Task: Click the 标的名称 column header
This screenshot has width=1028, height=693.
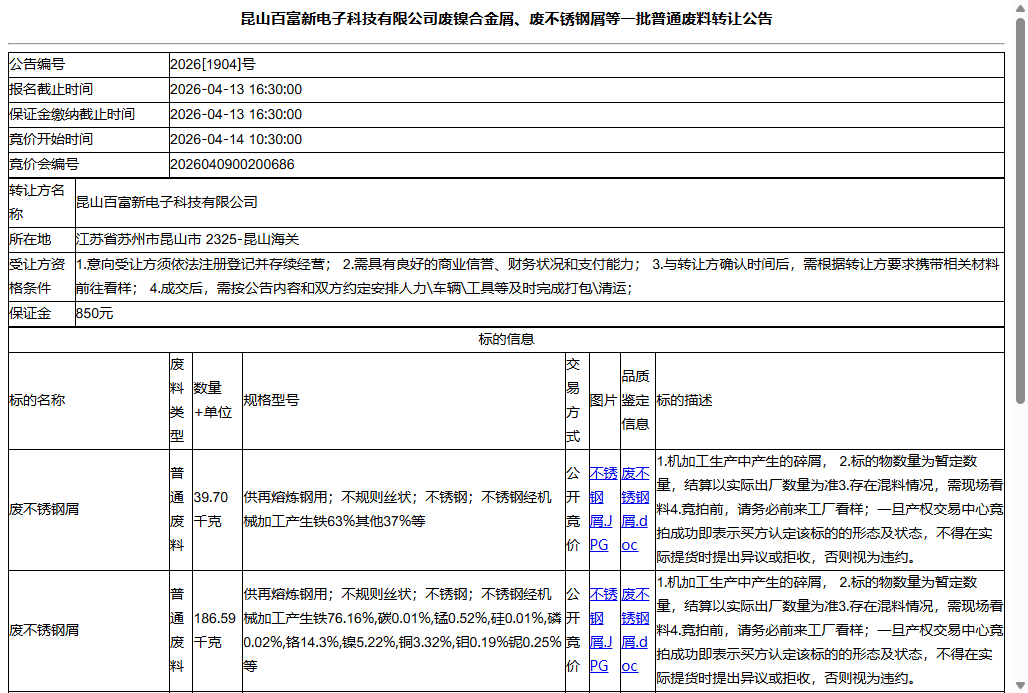Action: pos(37,400)
